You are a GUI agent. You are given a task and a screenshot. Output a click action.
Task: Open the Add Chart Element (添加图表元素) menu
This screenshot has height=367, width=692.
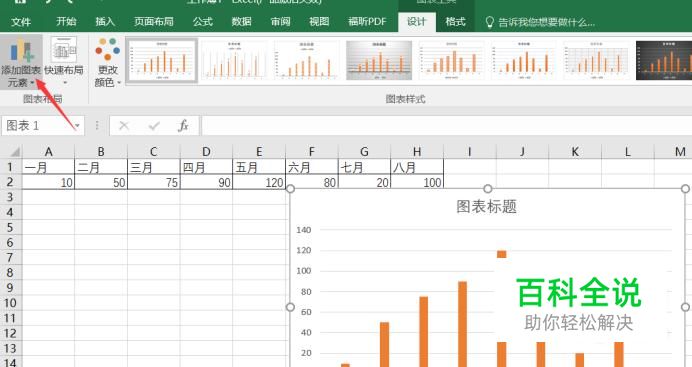pos(21,62)
